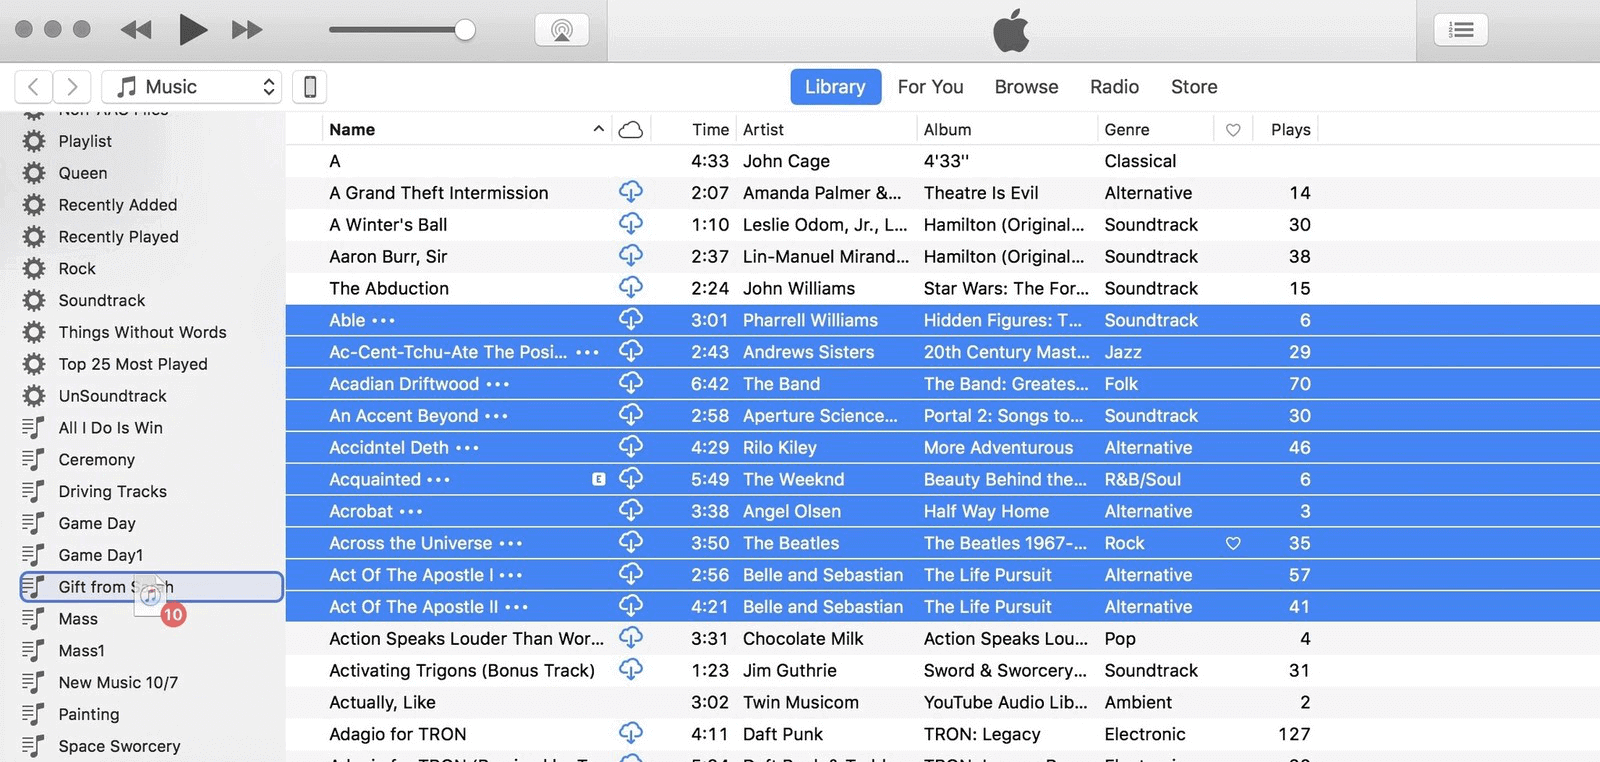Sort by the Genre column
Image resolution: width=1600 pixels, height=762 pixels.
click(1127, 129)
